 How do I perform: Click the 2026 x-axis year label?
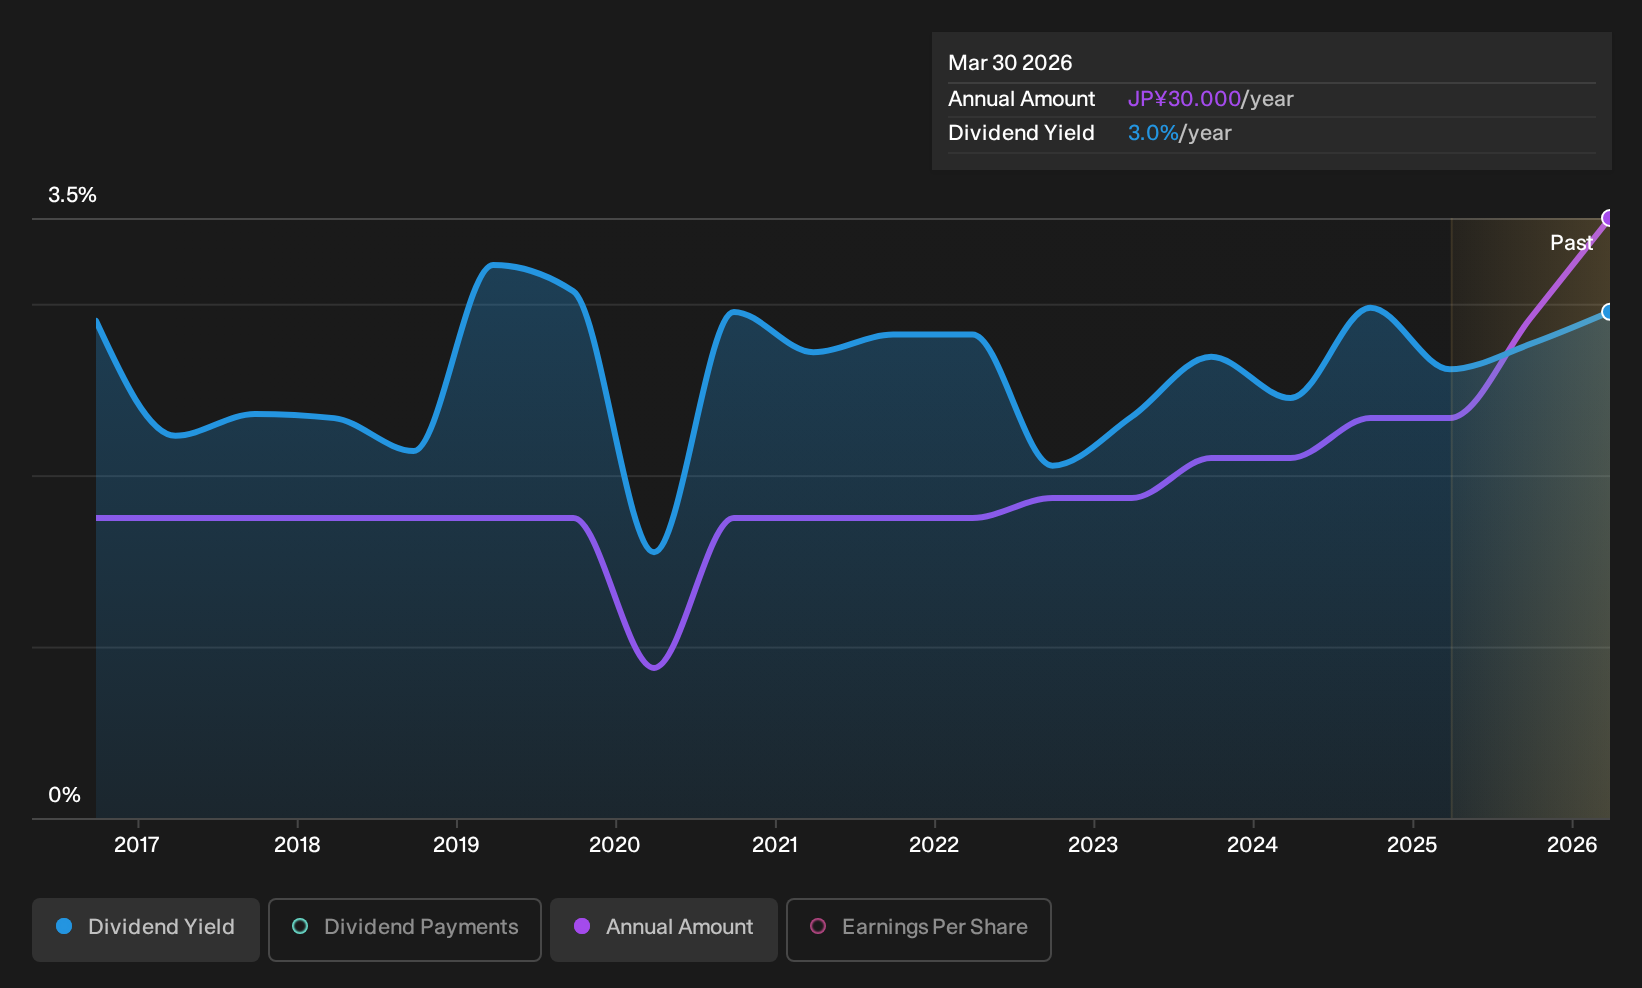click(1572, 845)
